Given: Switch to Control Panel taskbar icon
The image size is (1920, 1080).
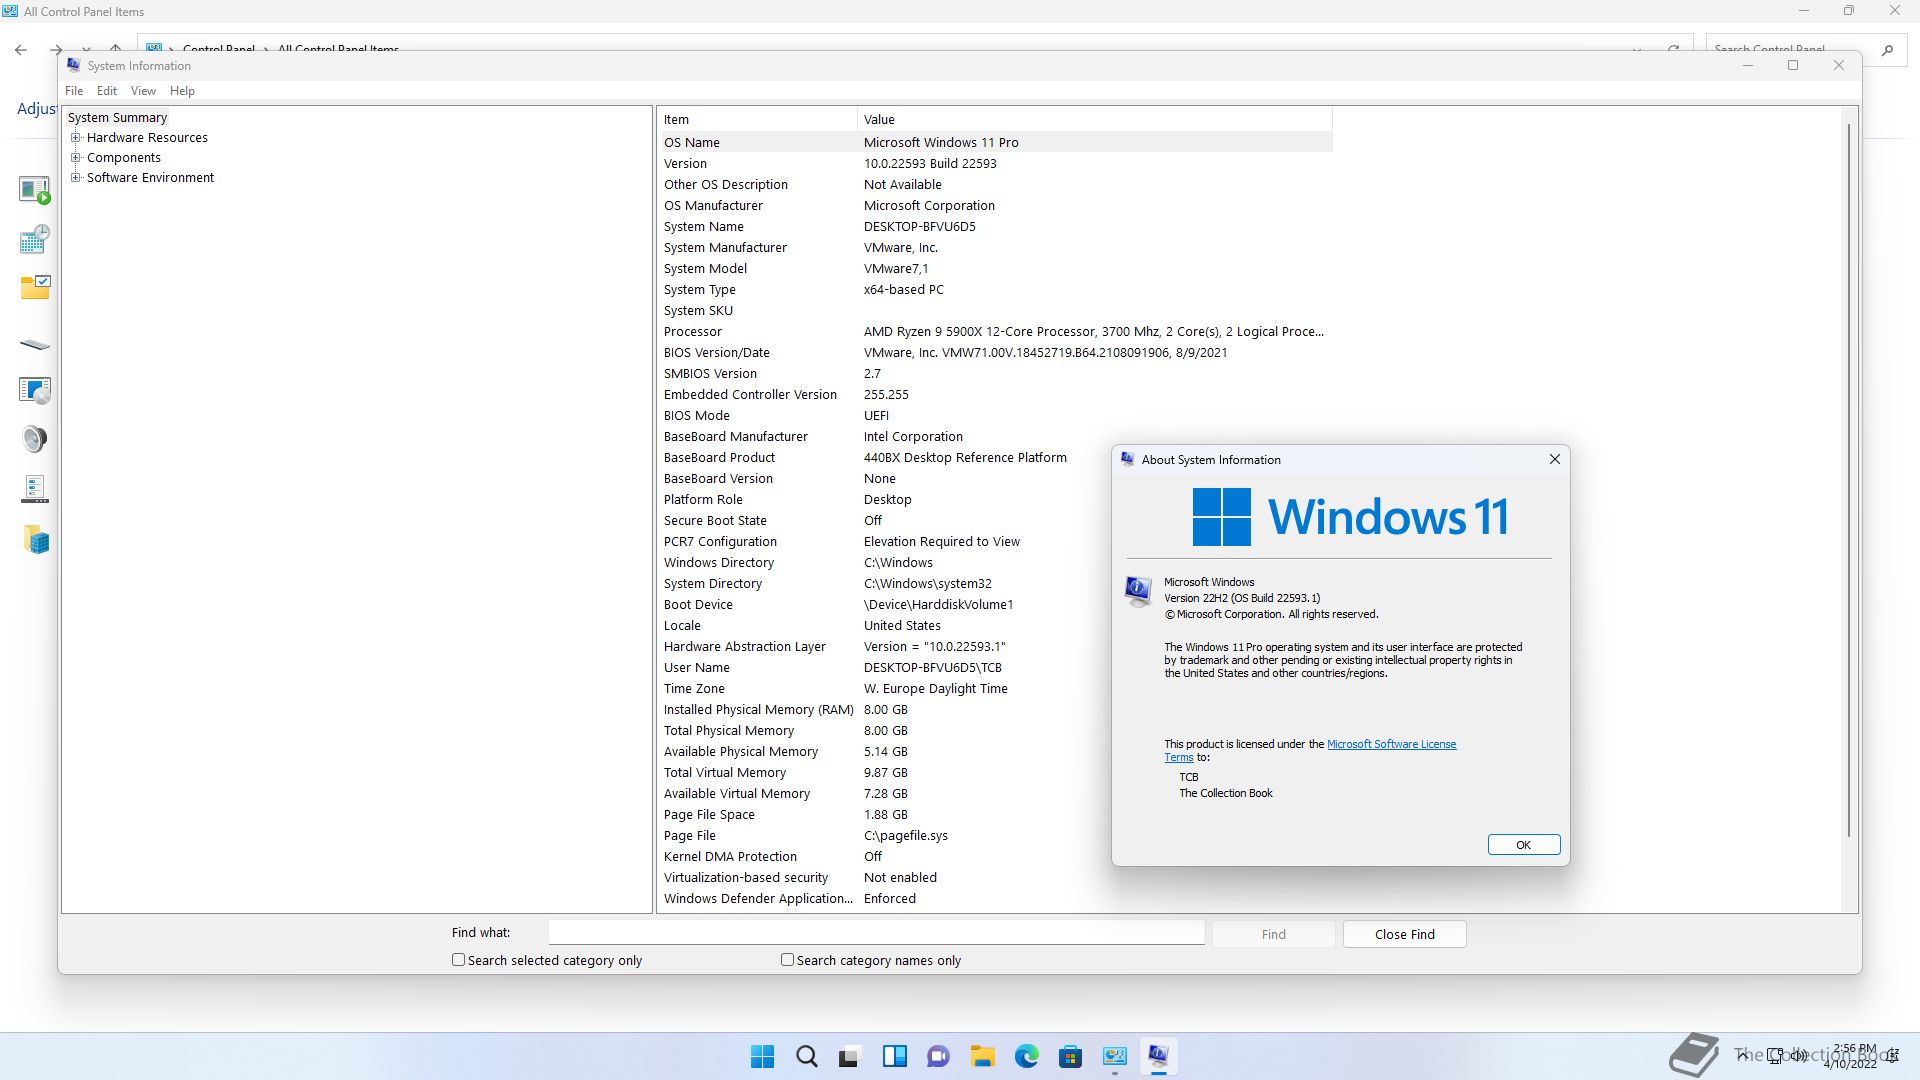Looking at the screenshot, I should (x=1114, y=1056).
